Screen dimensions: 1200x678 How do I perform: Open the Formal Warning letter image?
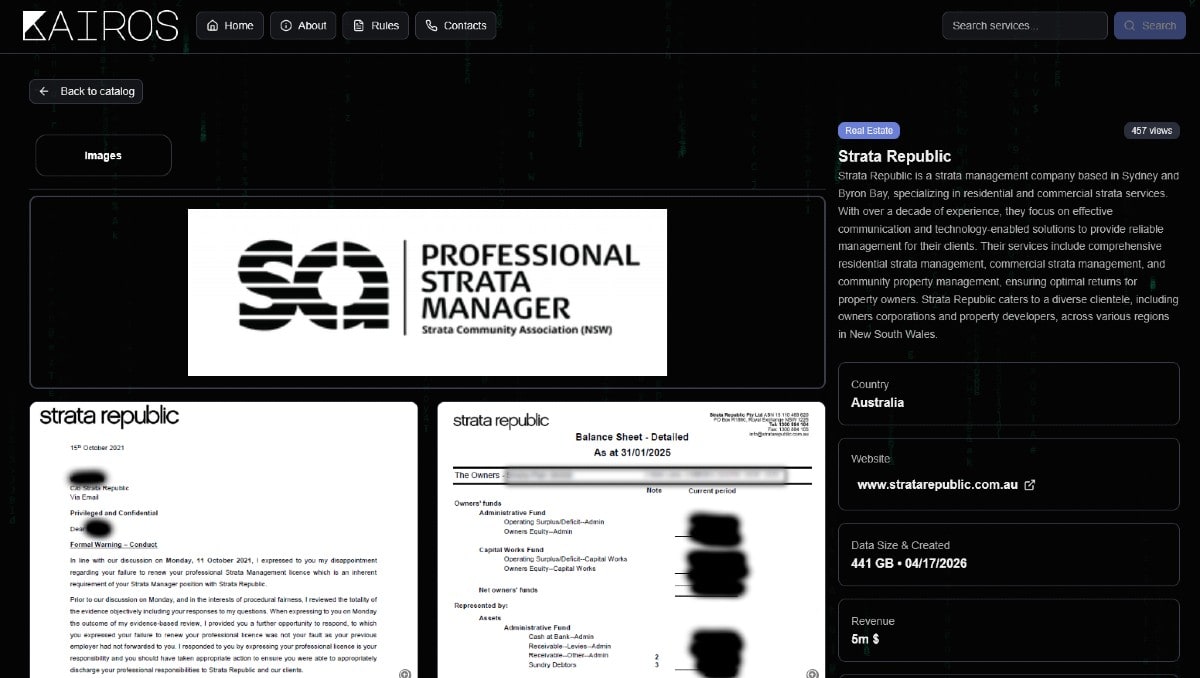(x=223, y=540)
